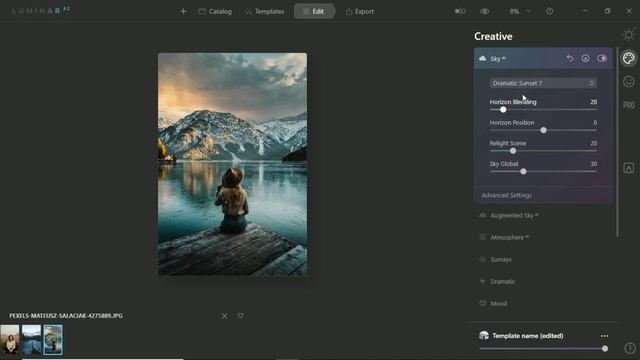Select the currently highlighted filmstrip thumbnail
The width and height of the screenshot is (640, 360).
53,340
